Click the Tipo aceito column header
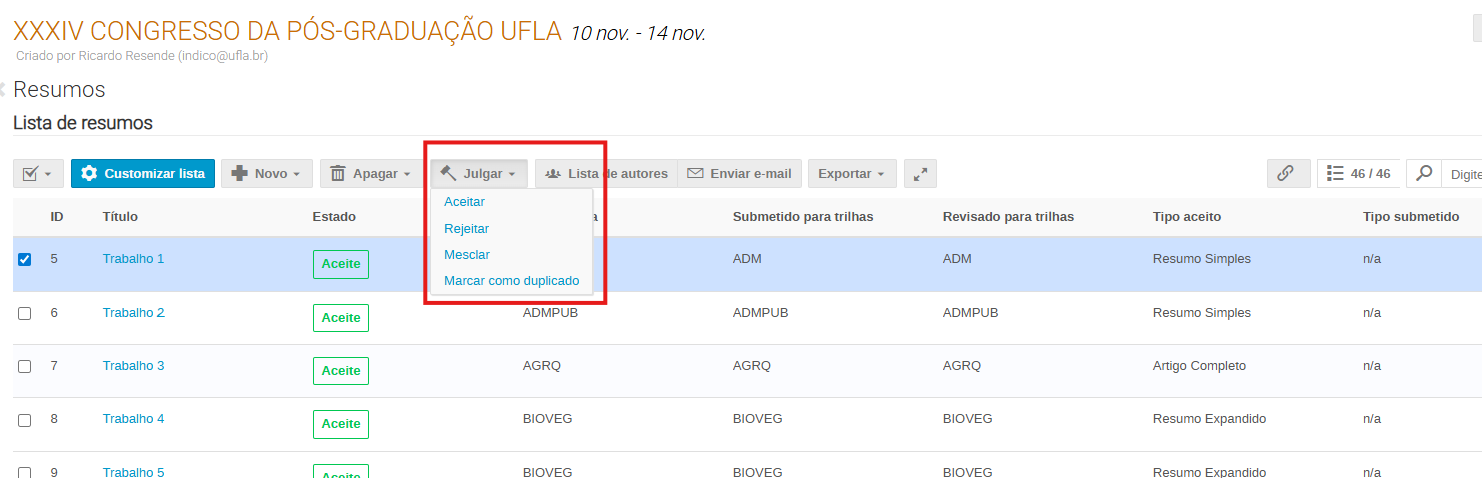This screenshot has width=1482, height=478. tap(1187, 217)
